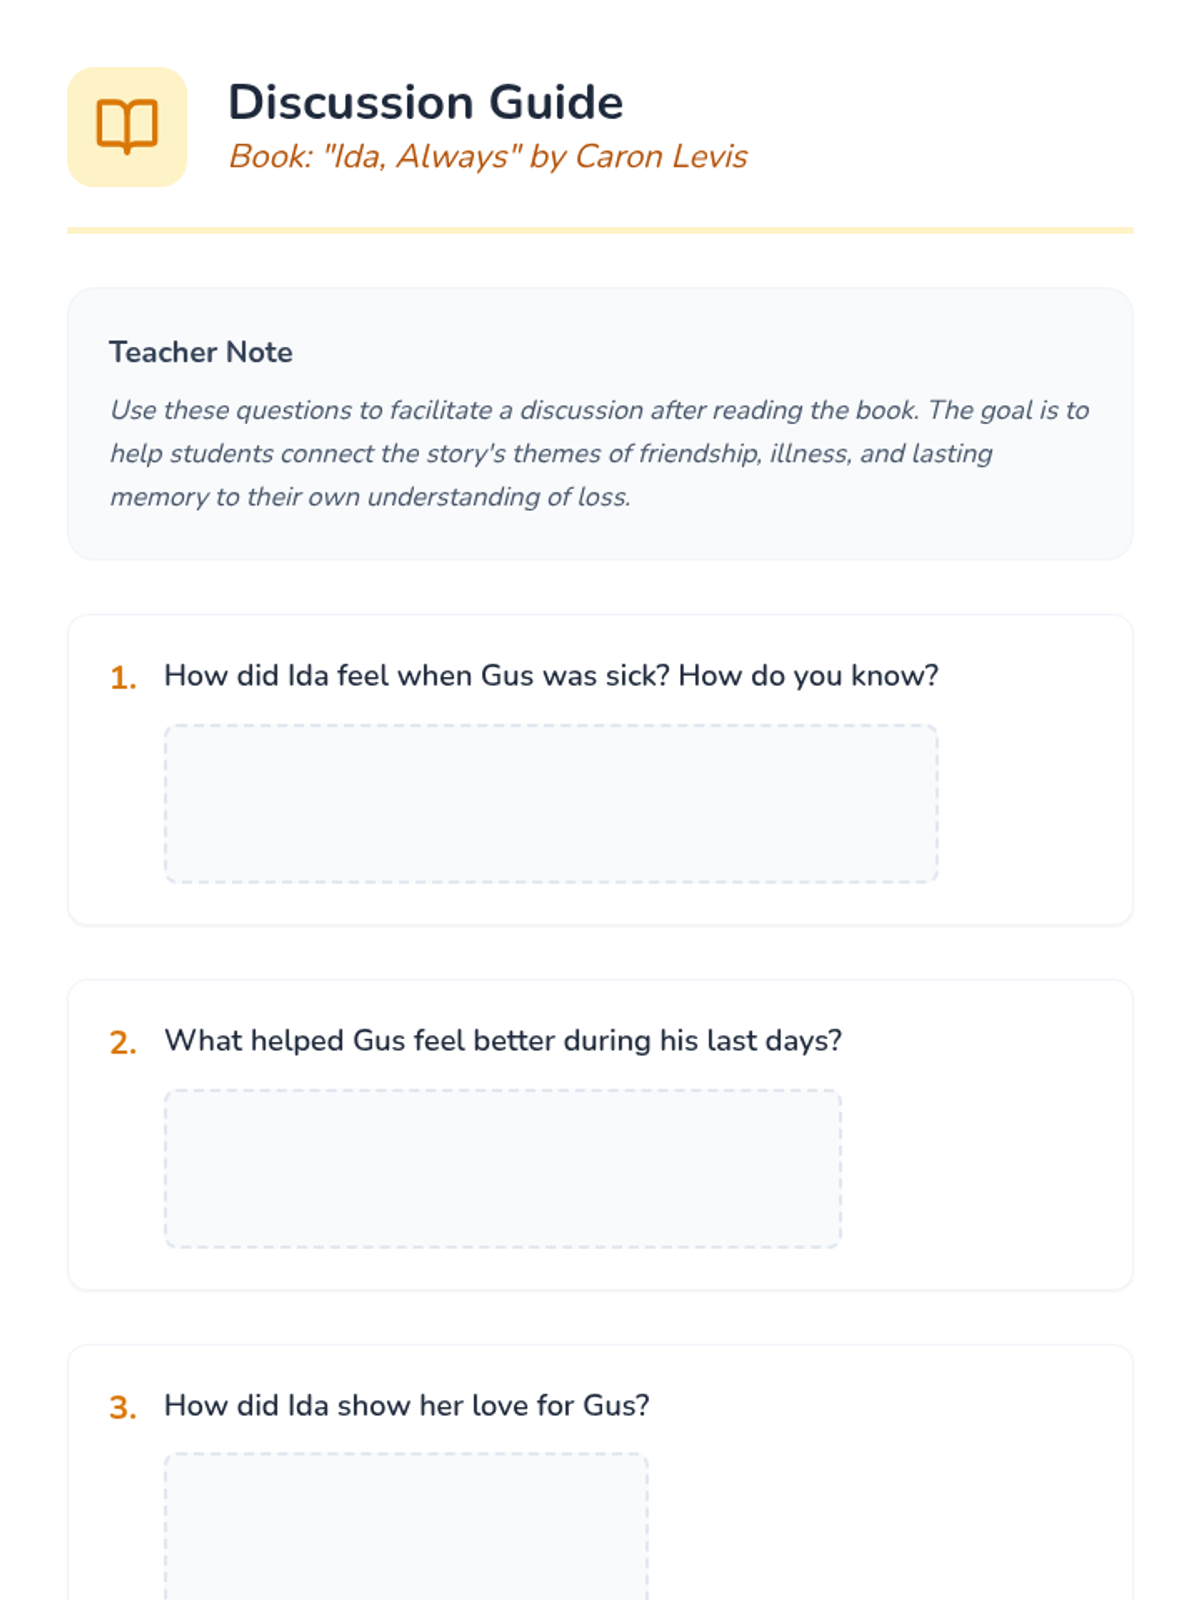Click blank card area right of question 2 box
1200x1600 pixels.
987,1169
